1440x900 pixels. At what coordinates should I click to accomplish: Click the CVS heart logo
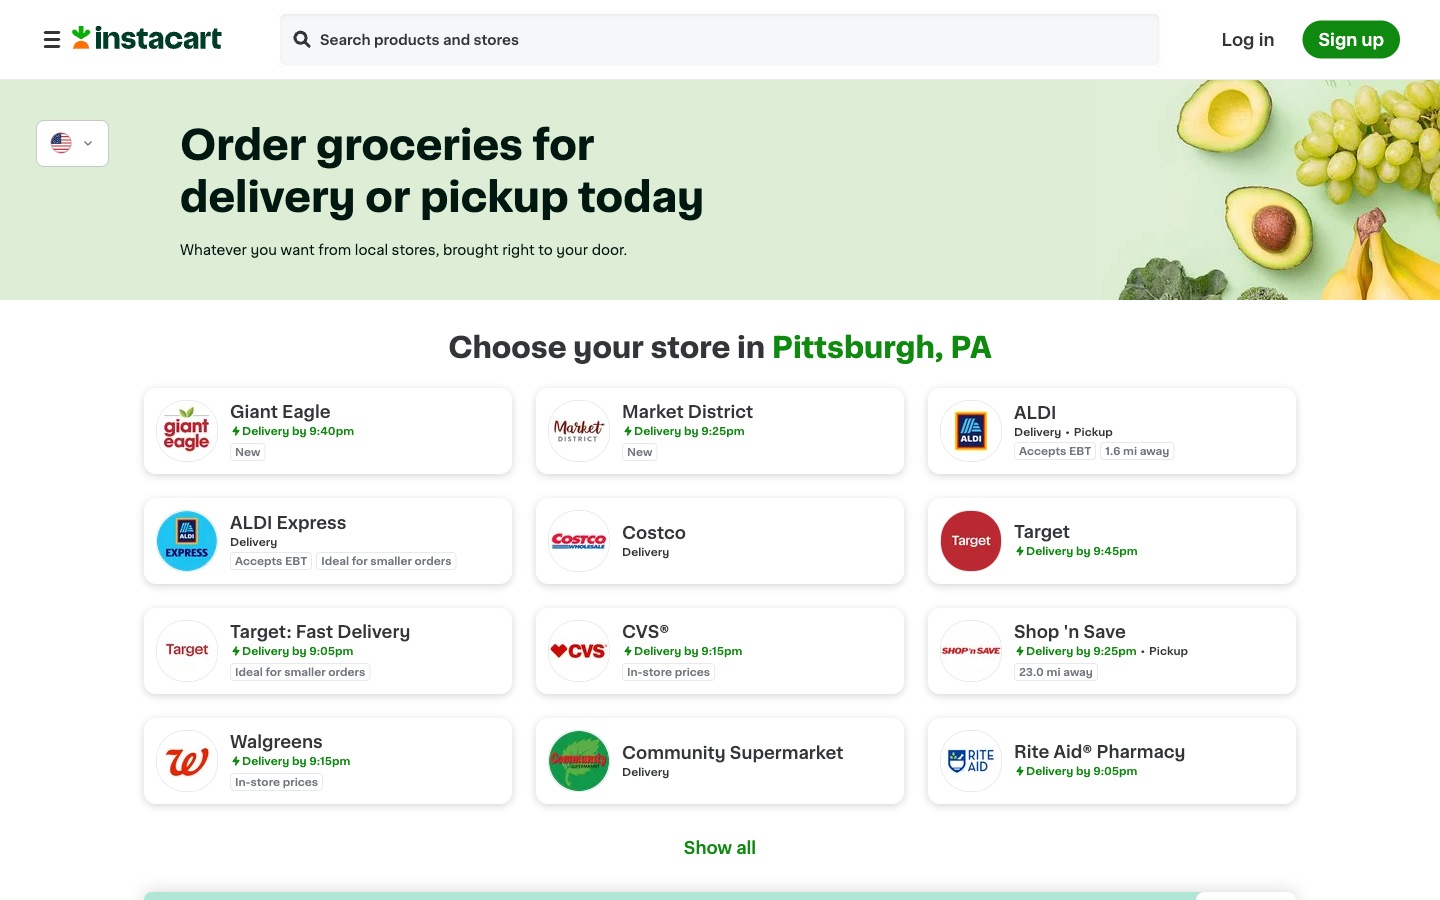click(x=579, y=651)
